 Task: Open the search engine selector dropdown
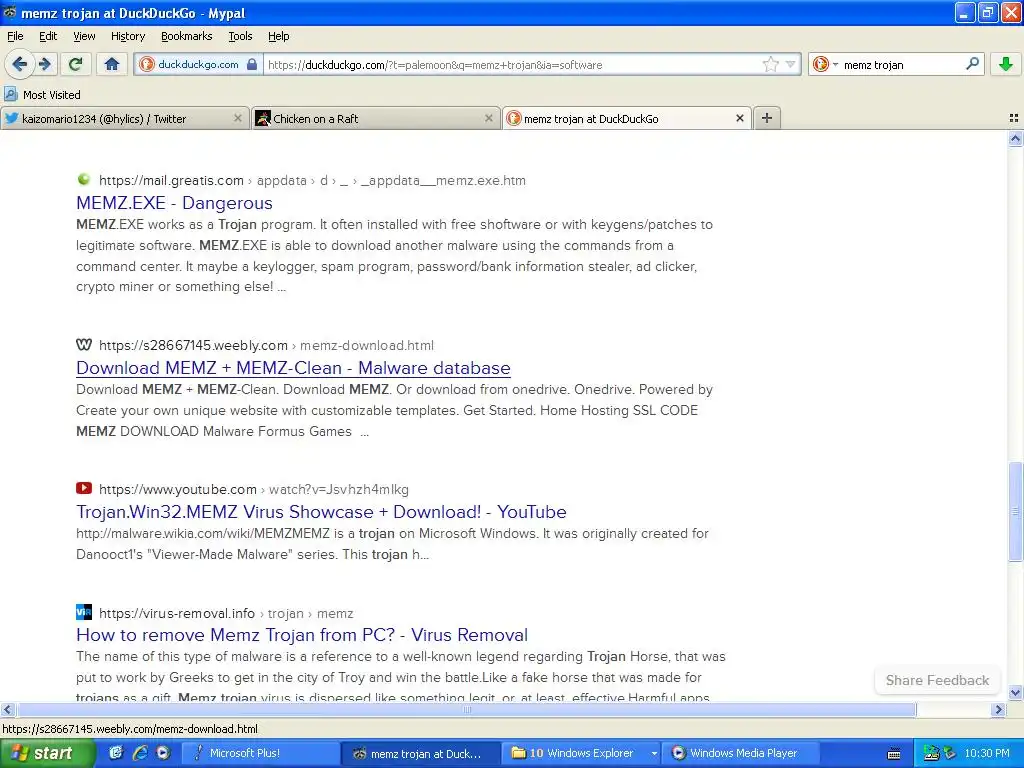pyautogui.click(x=825, y=64)
